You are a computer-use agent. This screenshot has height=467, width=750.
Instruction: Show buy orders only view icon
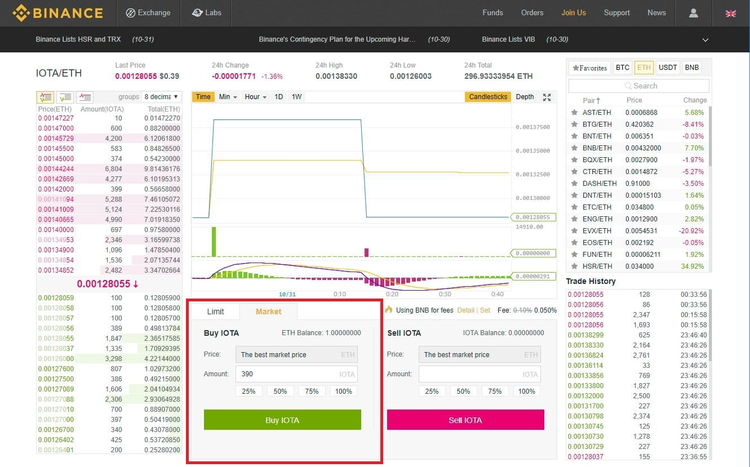tap(65, 97)
